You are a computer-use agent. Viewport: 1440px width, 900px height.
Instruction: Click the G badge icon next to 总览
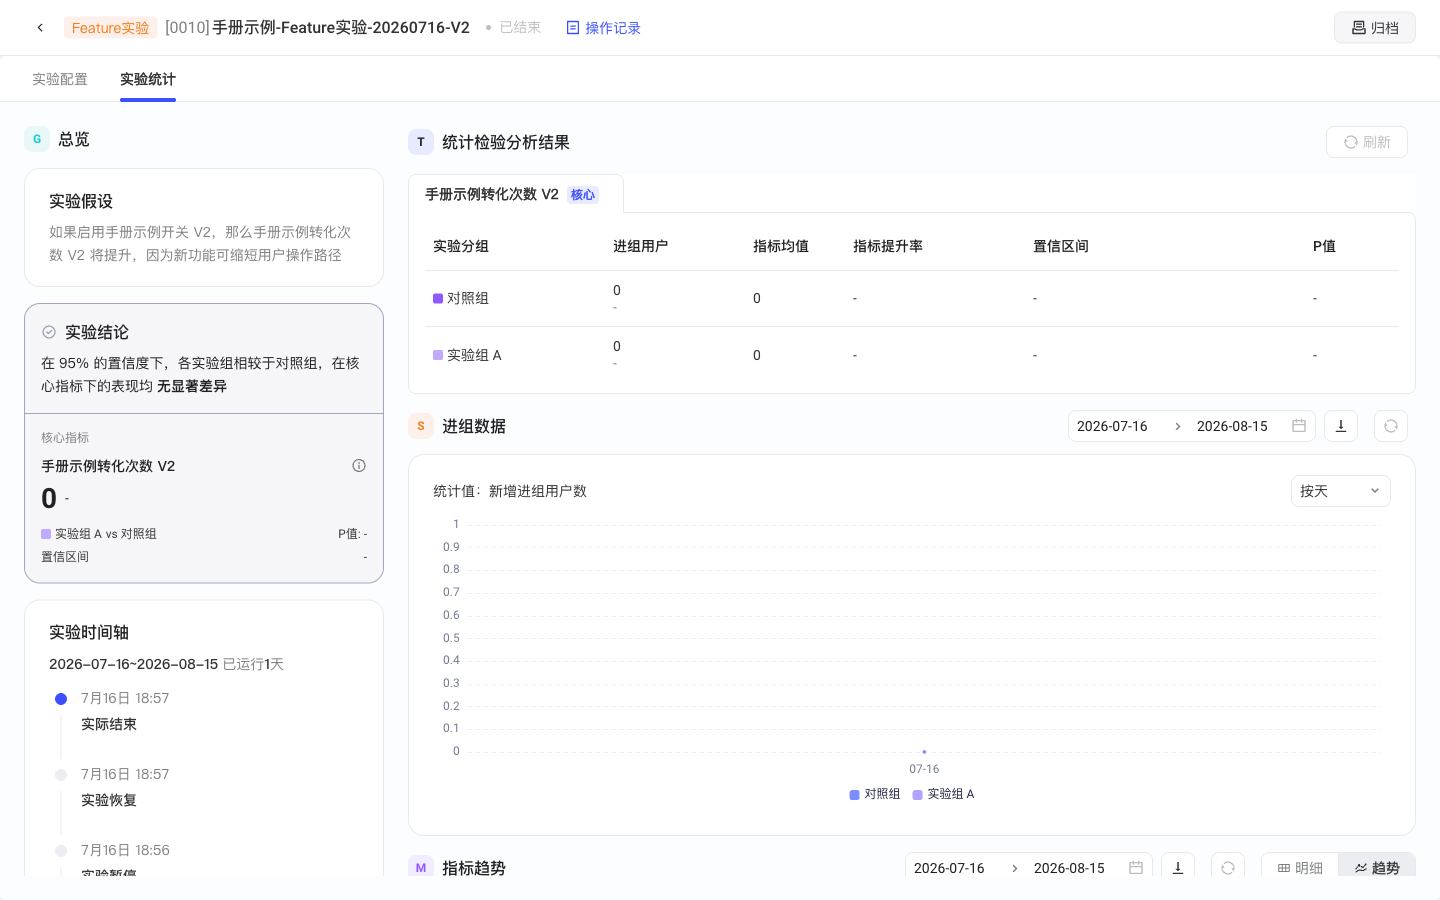tap(37, 139)
